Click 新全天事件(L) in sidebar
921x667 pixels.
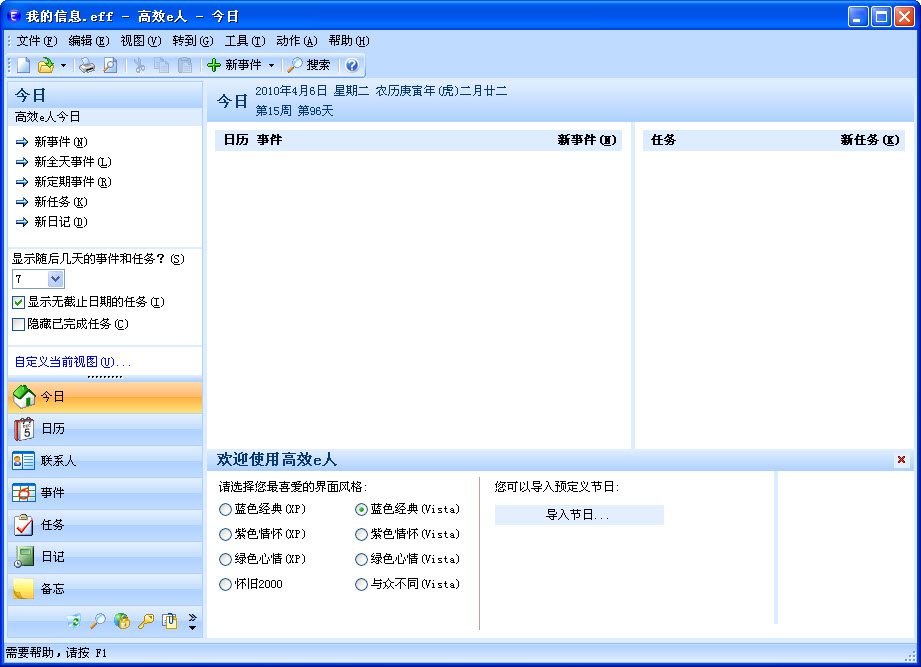[73, 162]
